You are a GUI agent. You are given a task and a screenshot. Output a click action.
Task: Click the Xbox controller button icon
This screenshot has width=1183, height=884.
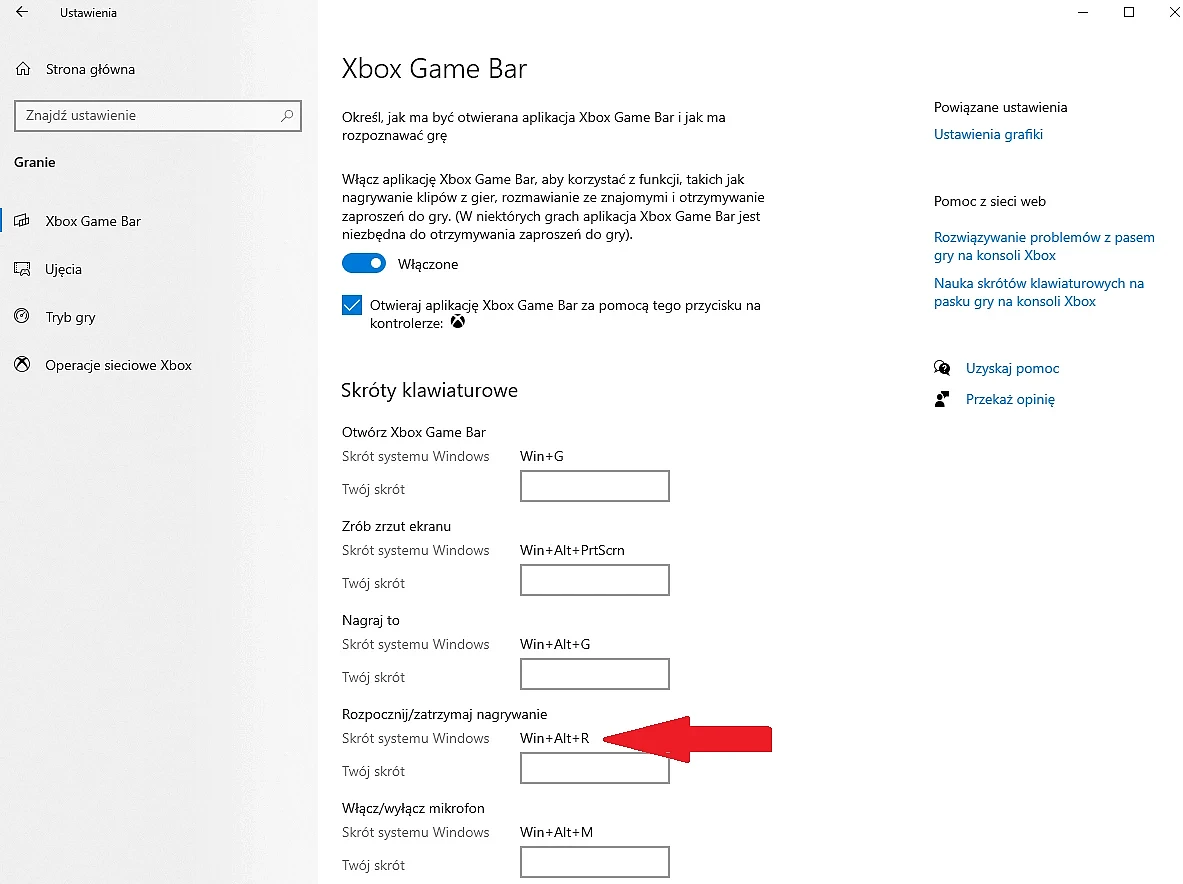pyautogui.click(x=458, y=323)
